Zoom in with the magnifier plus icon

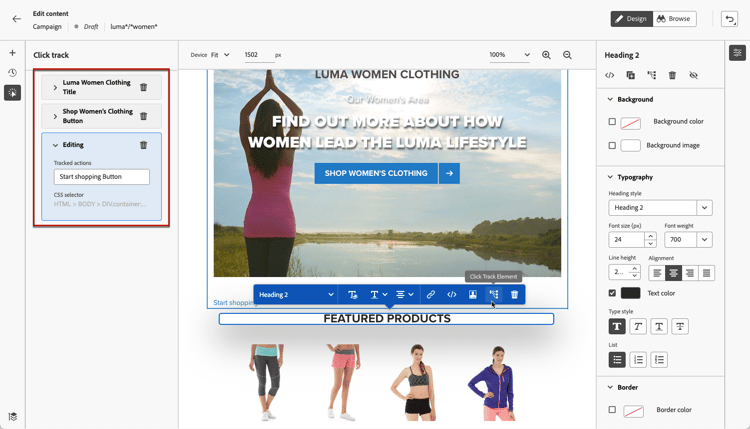click(546, 55)
